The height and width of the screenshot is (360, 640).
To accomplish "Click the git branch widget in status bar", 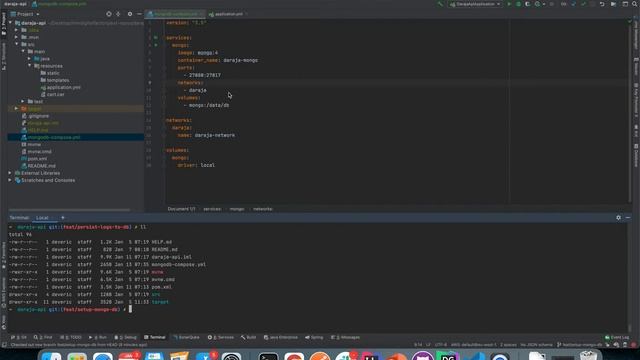I will (580, 345).
